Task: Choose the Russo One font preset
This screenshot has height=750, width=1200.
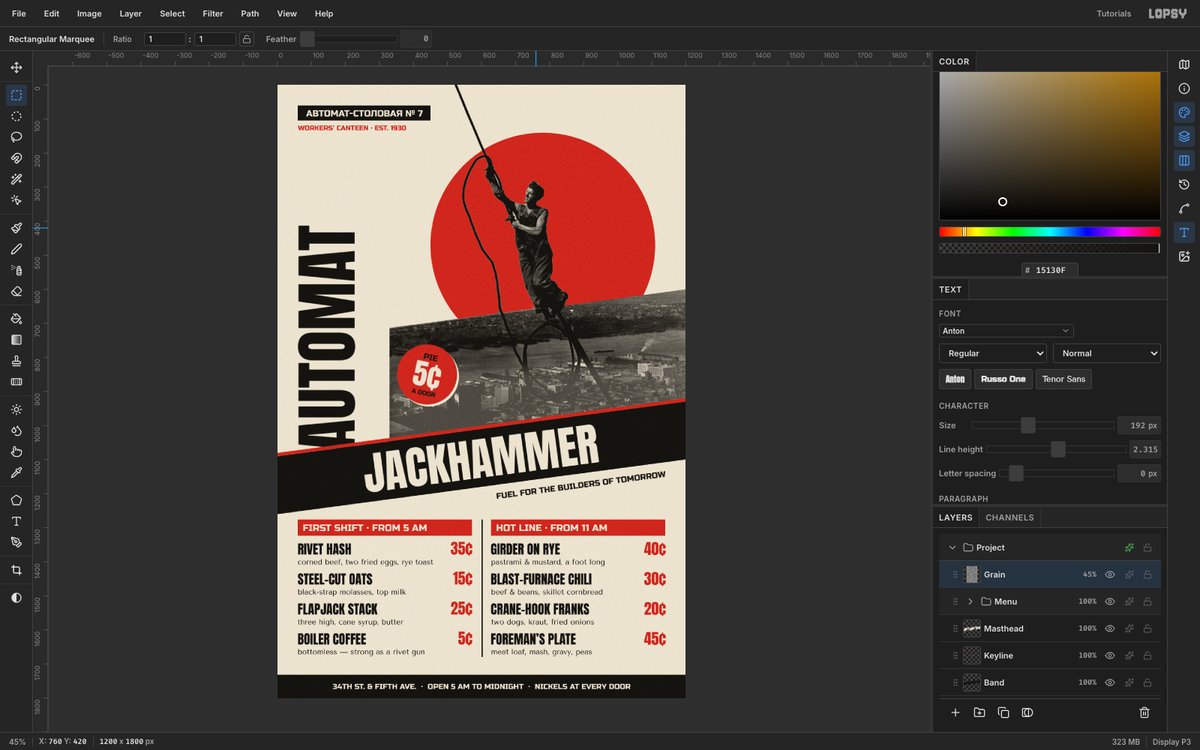Action: click(x=1003, y=379)
